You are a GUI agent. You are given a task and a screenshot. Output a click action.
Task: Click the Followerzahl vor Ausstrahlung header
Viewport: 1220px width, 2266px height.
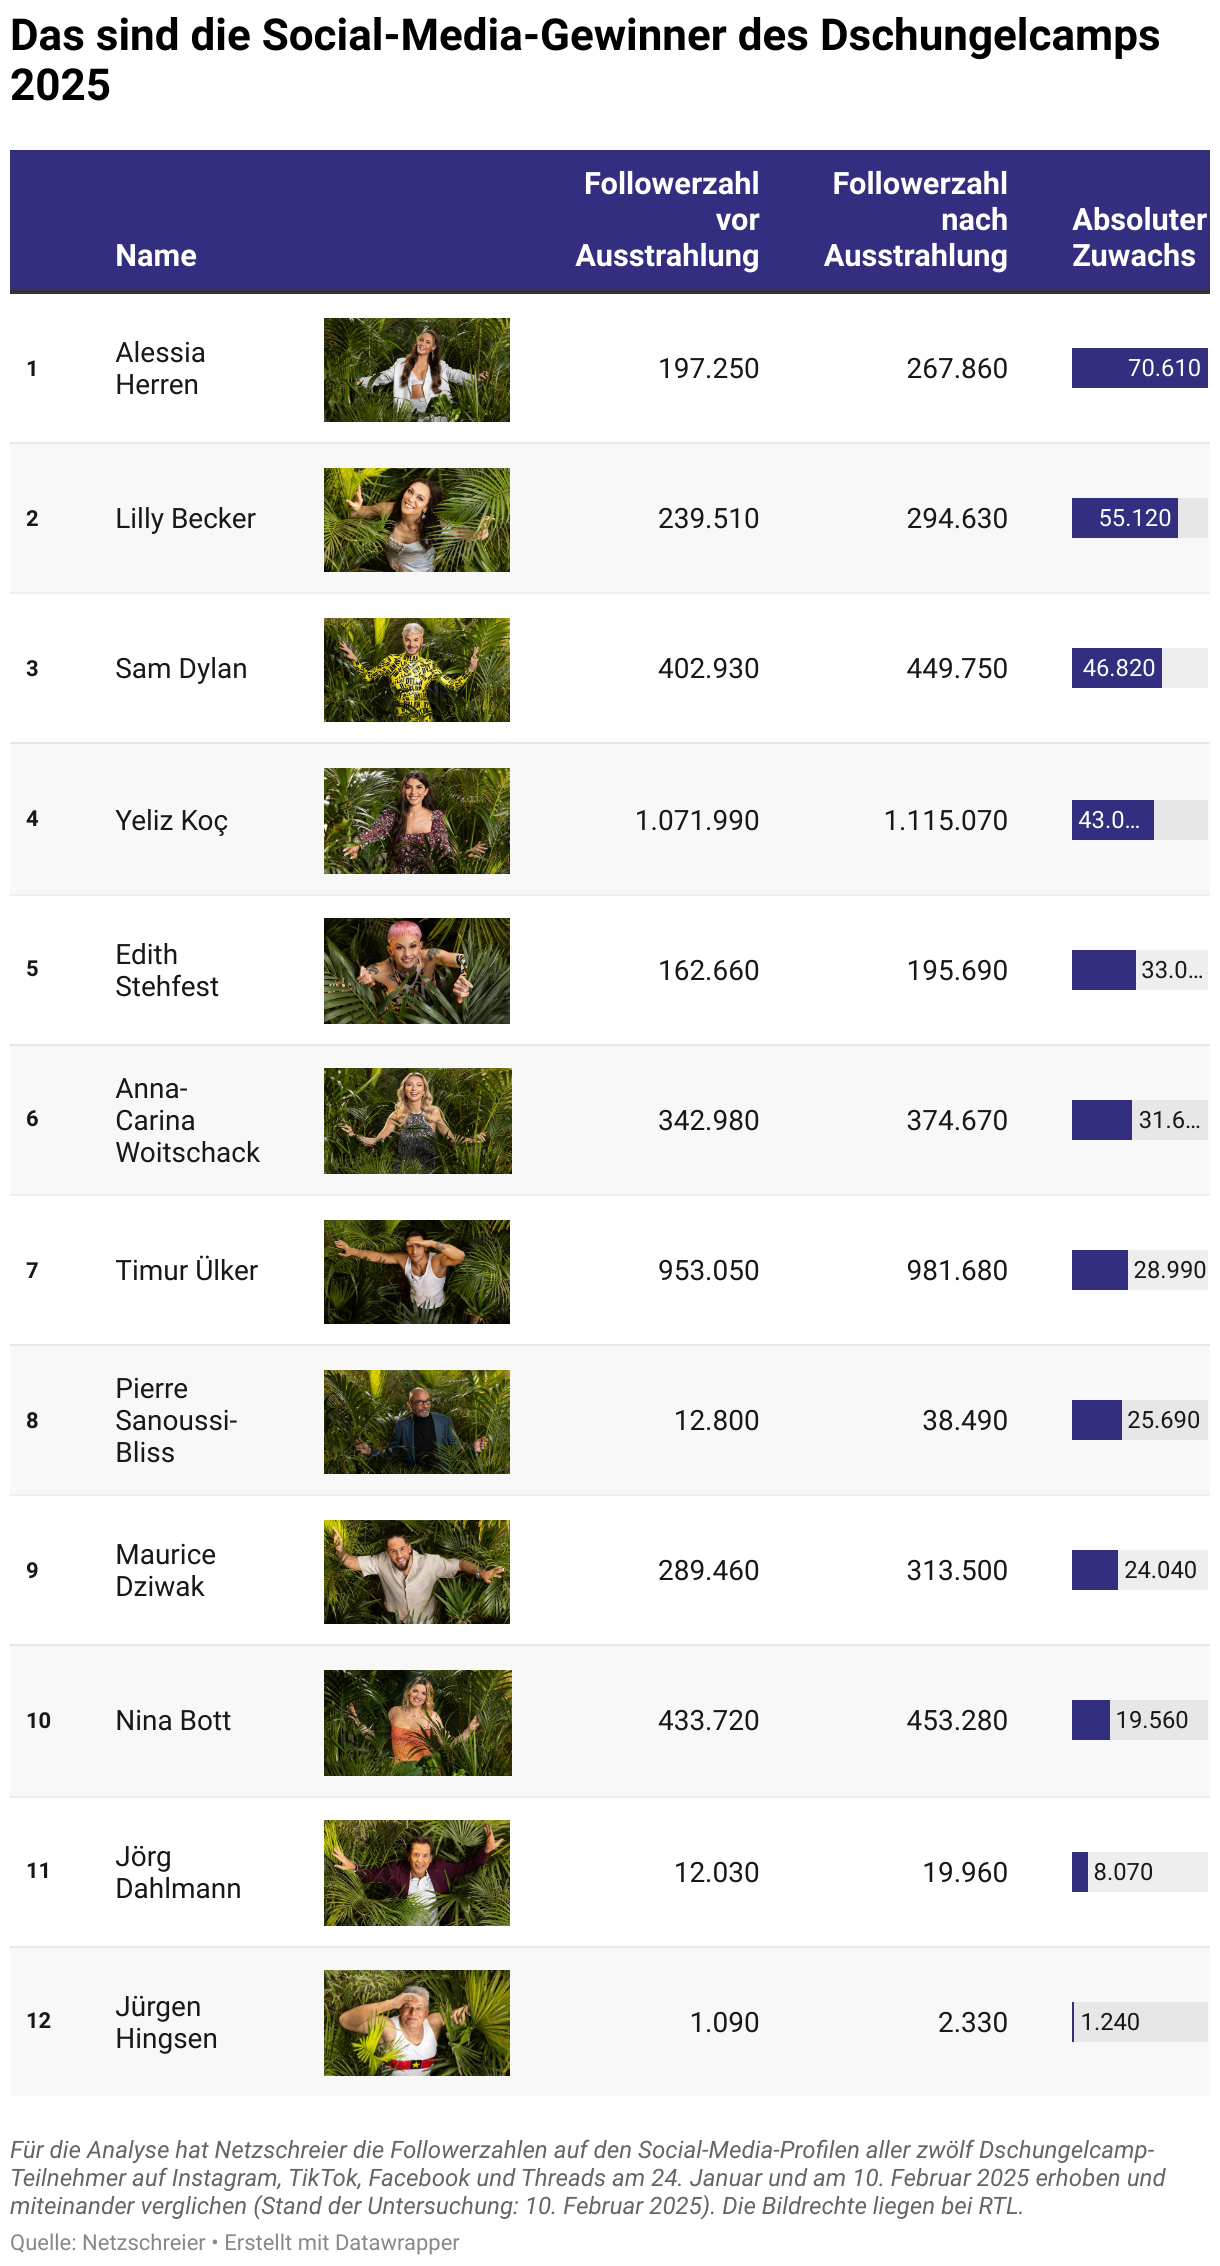coord(668,220)
